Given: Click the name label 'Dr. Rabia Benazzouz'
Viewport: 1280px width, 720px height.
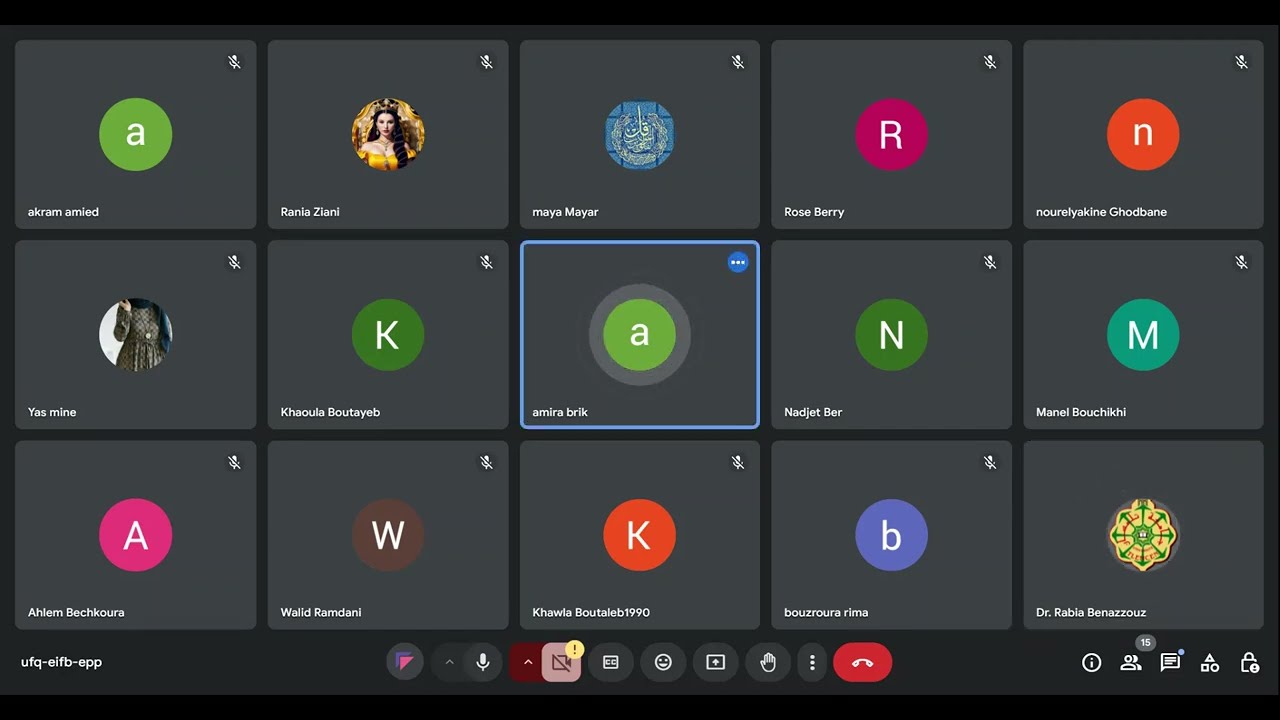Looking at the screenshot, I should 1091,612.
